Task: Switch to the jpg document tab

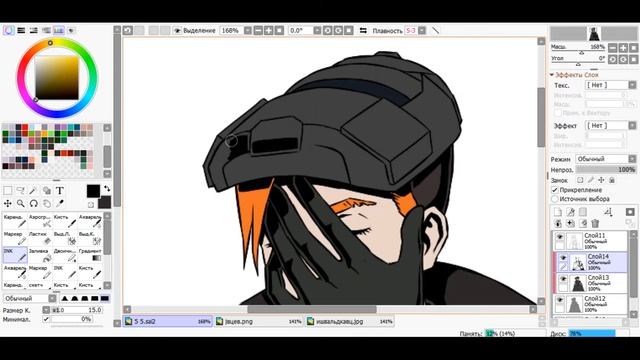Action: tap(350, 321)
